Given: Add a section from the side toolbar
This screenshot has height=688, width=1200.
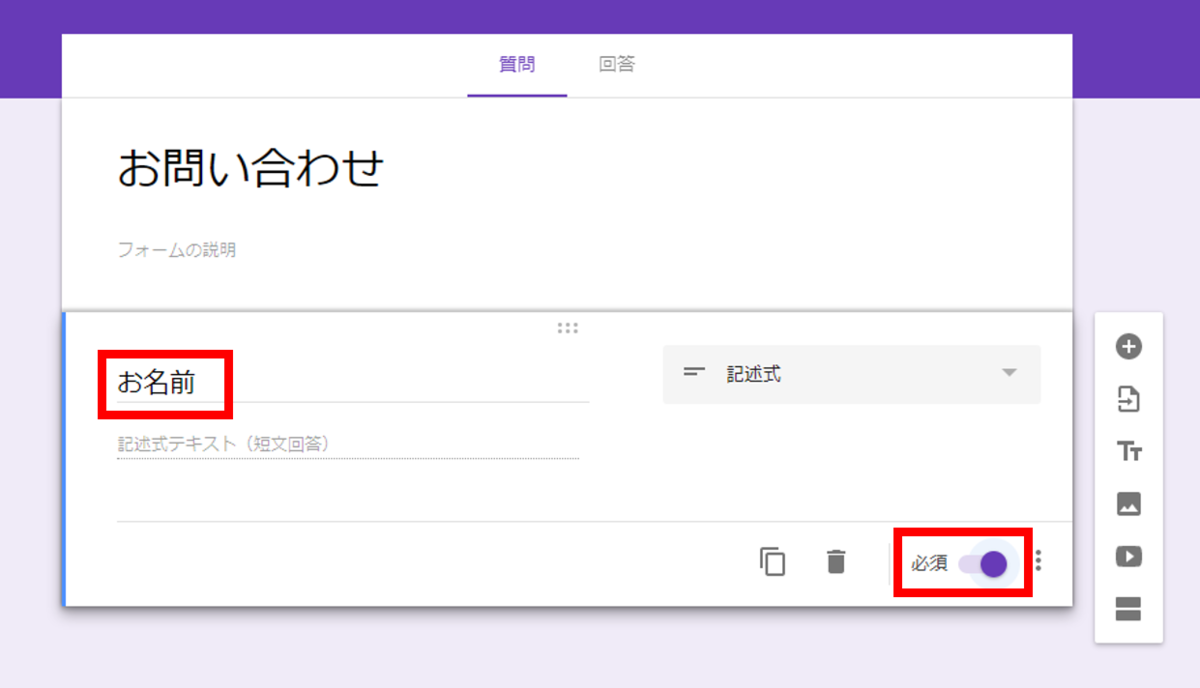Looking at the screenshot, I should pos(1129,608).
